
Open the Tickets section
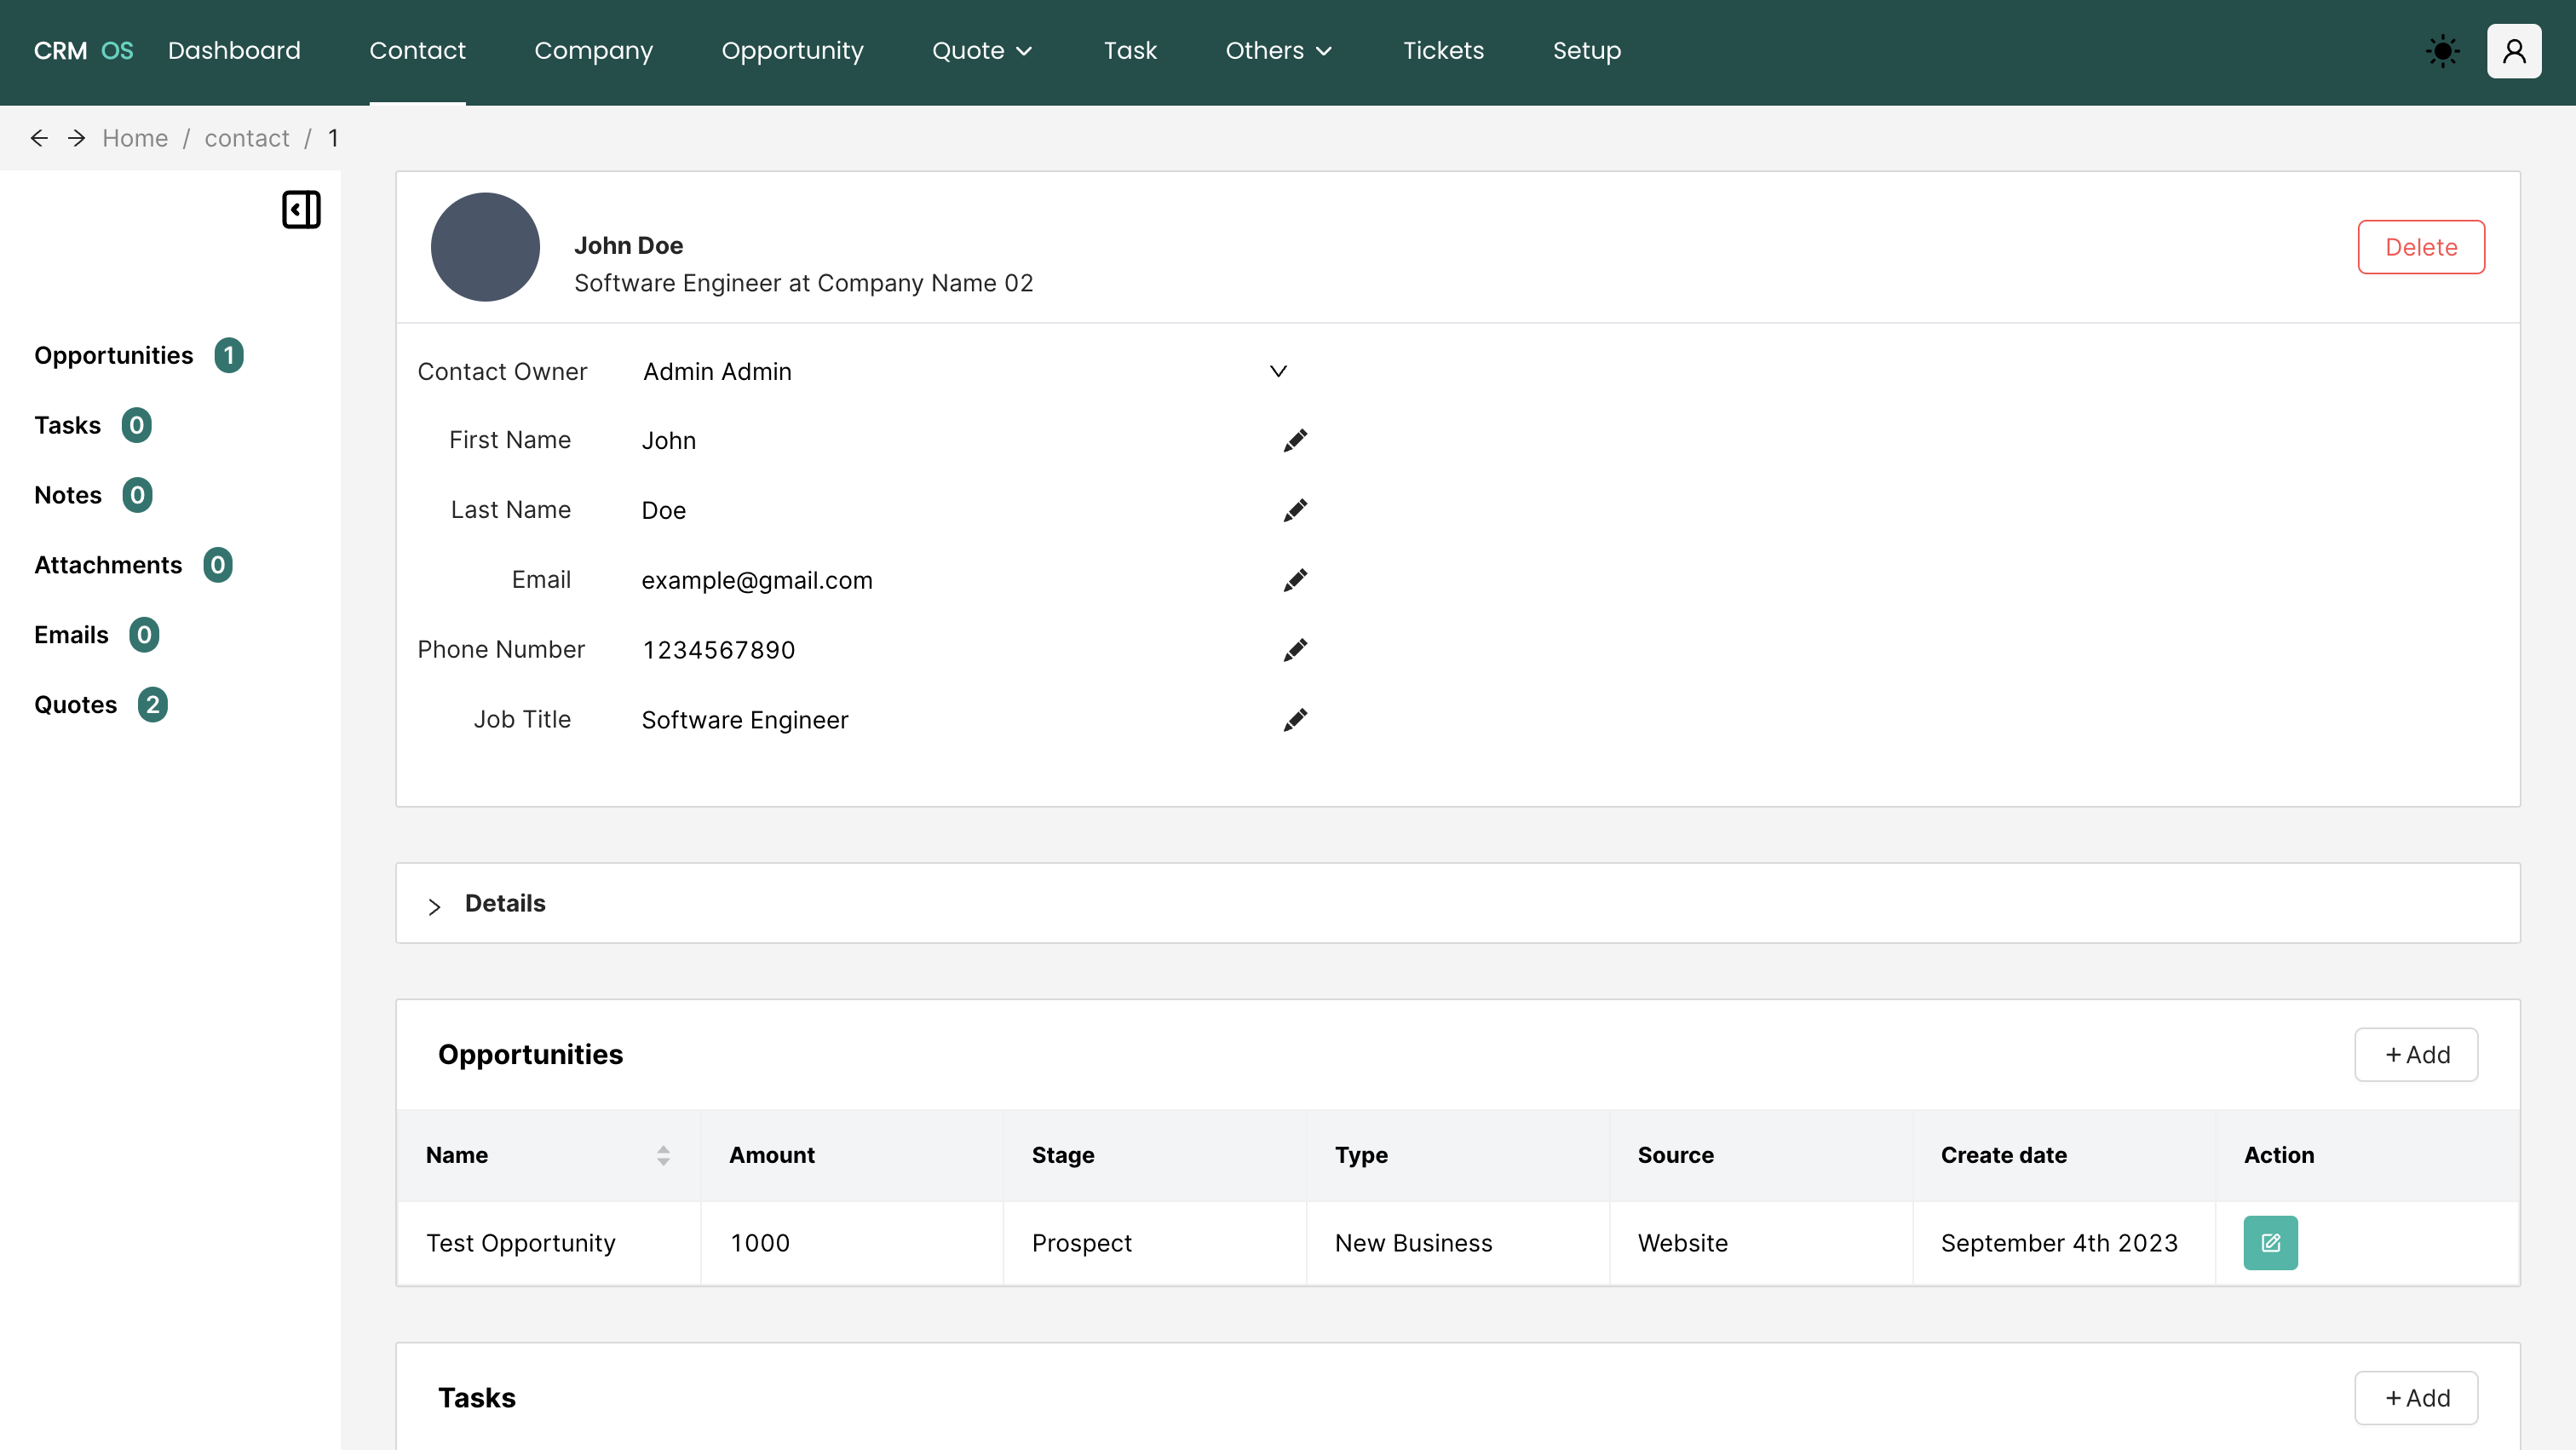[x=1443, y=50]
